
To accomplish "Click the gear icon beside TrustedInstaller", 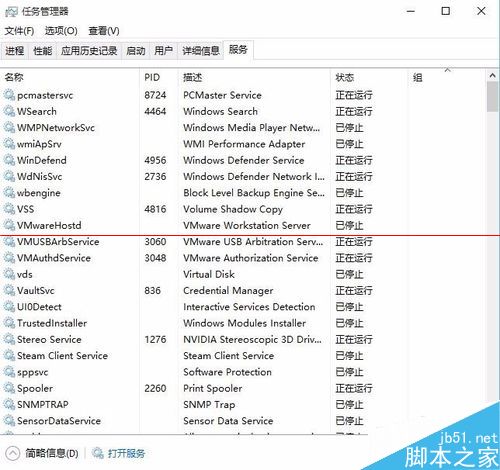I will click(9, 323).
